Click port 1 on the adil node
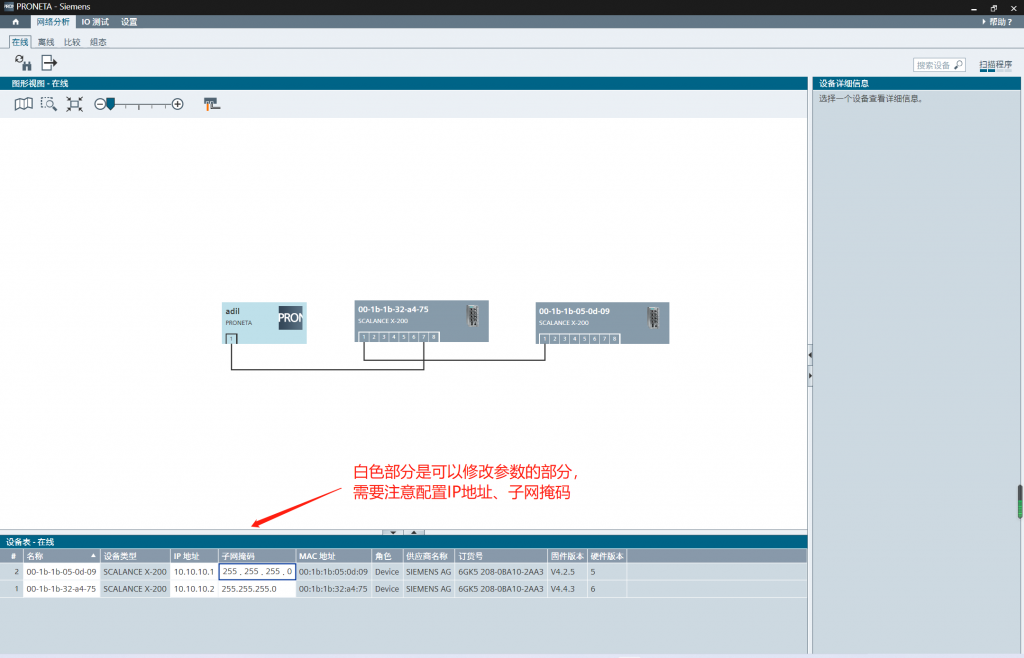 231,339
